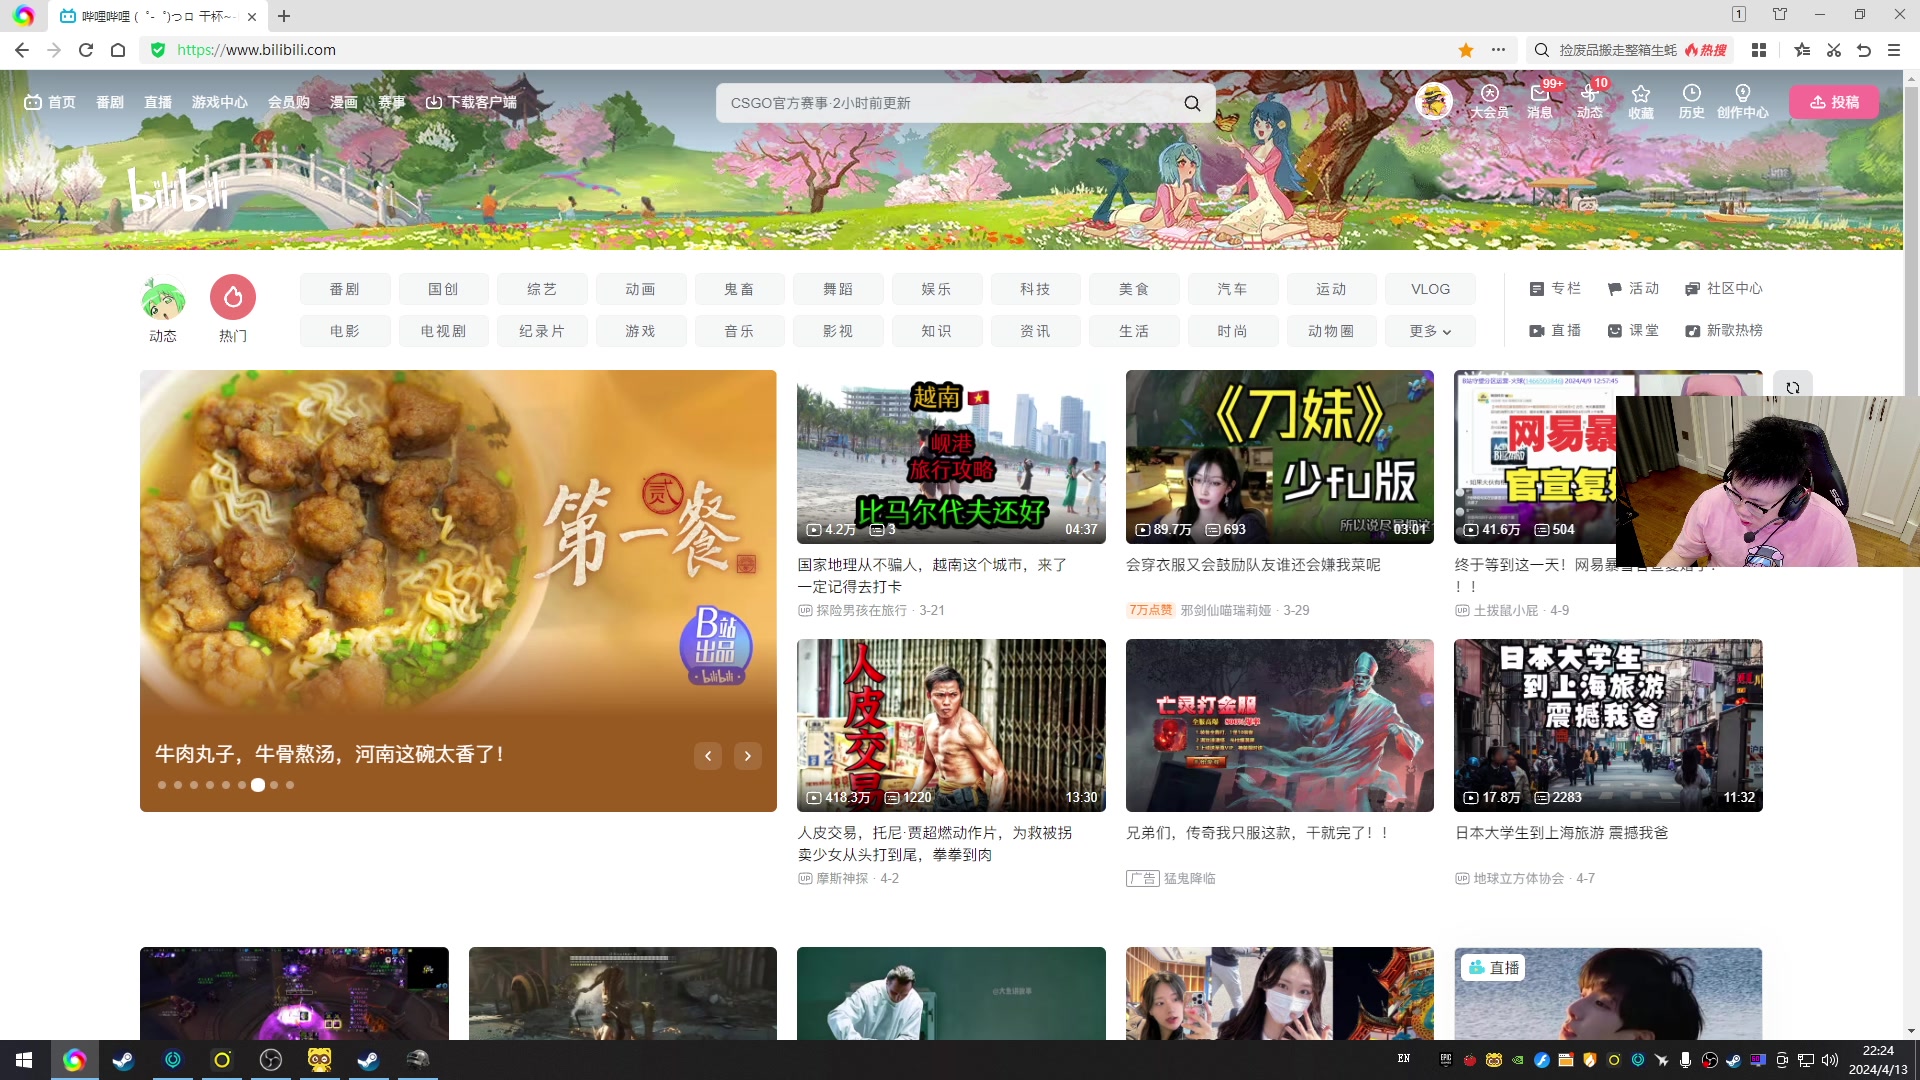Bookmark page with the star in address bar

click(1466, 50)
